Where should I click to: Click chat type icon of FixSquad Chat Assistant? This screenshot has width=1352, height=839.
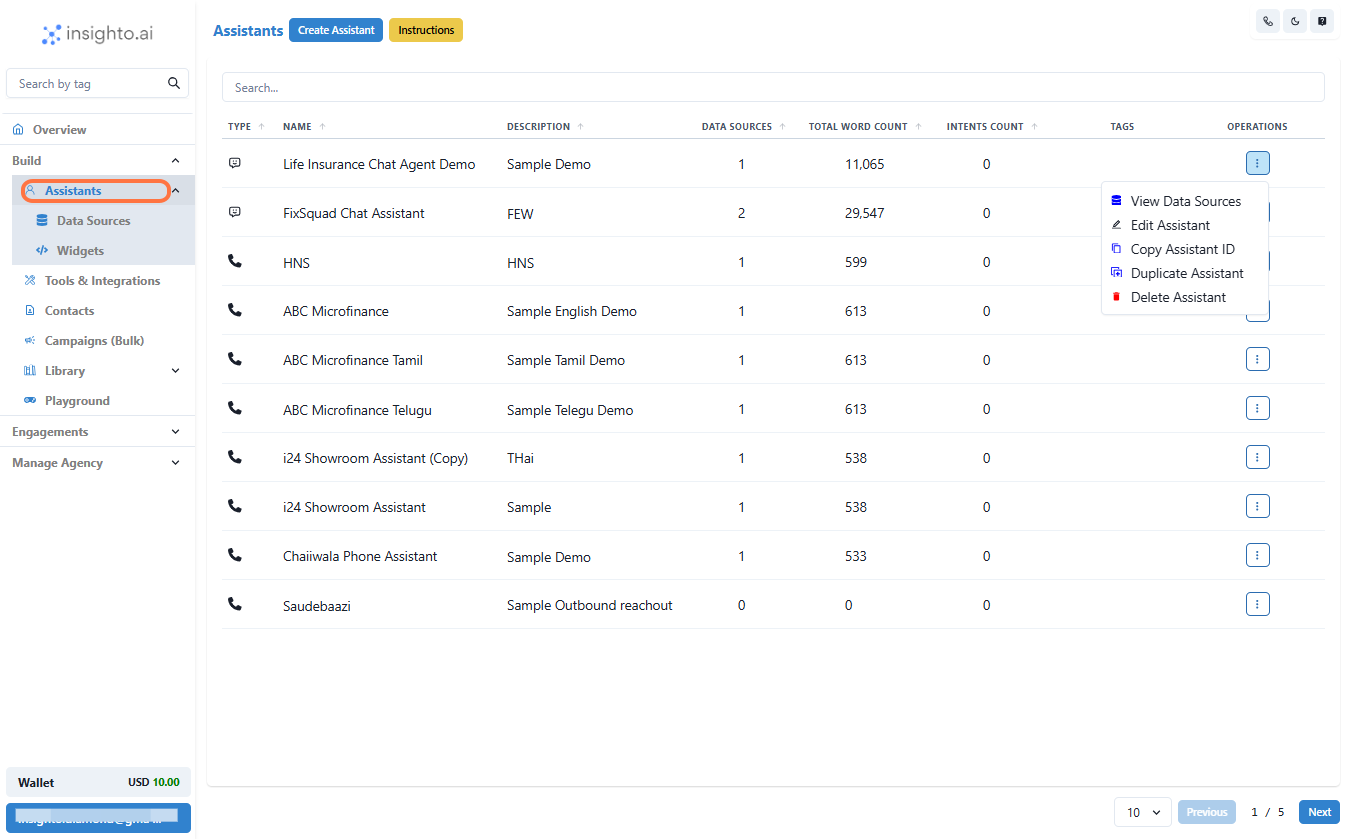click(x=235, y=212)
